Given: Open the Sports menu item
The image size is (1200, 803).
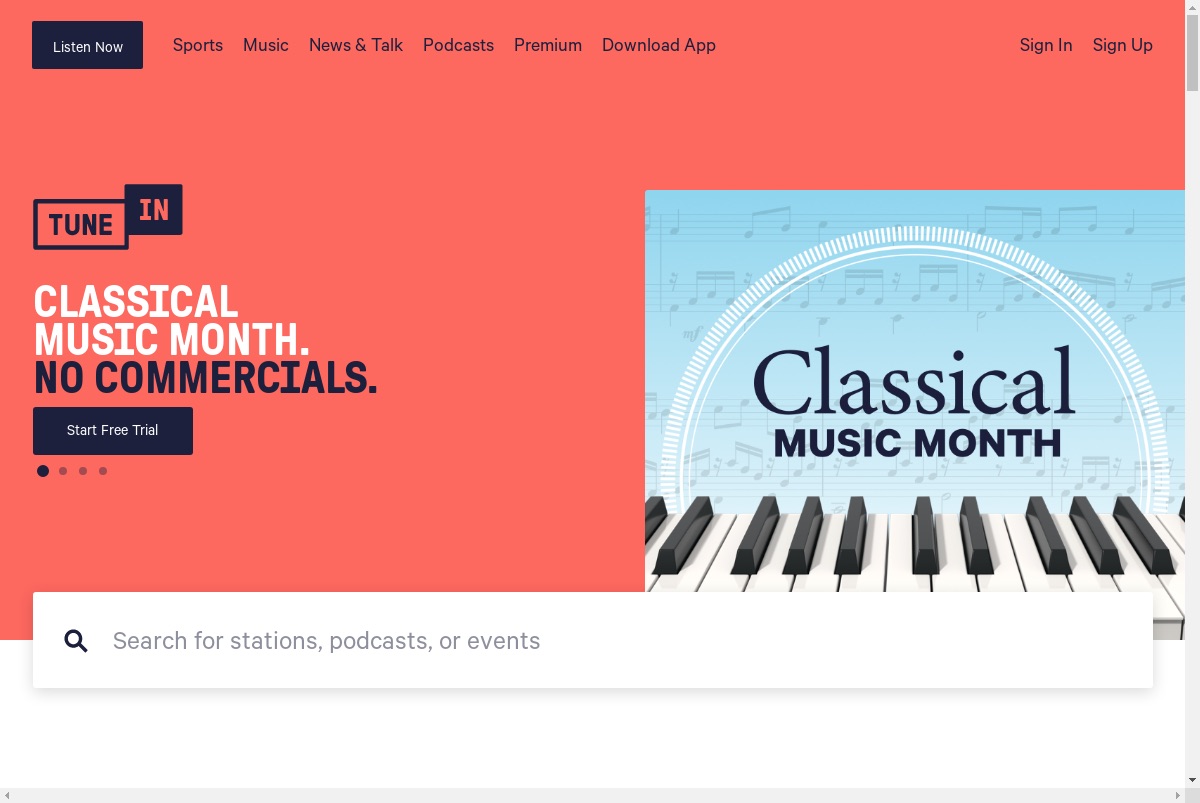Looking at the screenshot, I should [x=198, y=45].
